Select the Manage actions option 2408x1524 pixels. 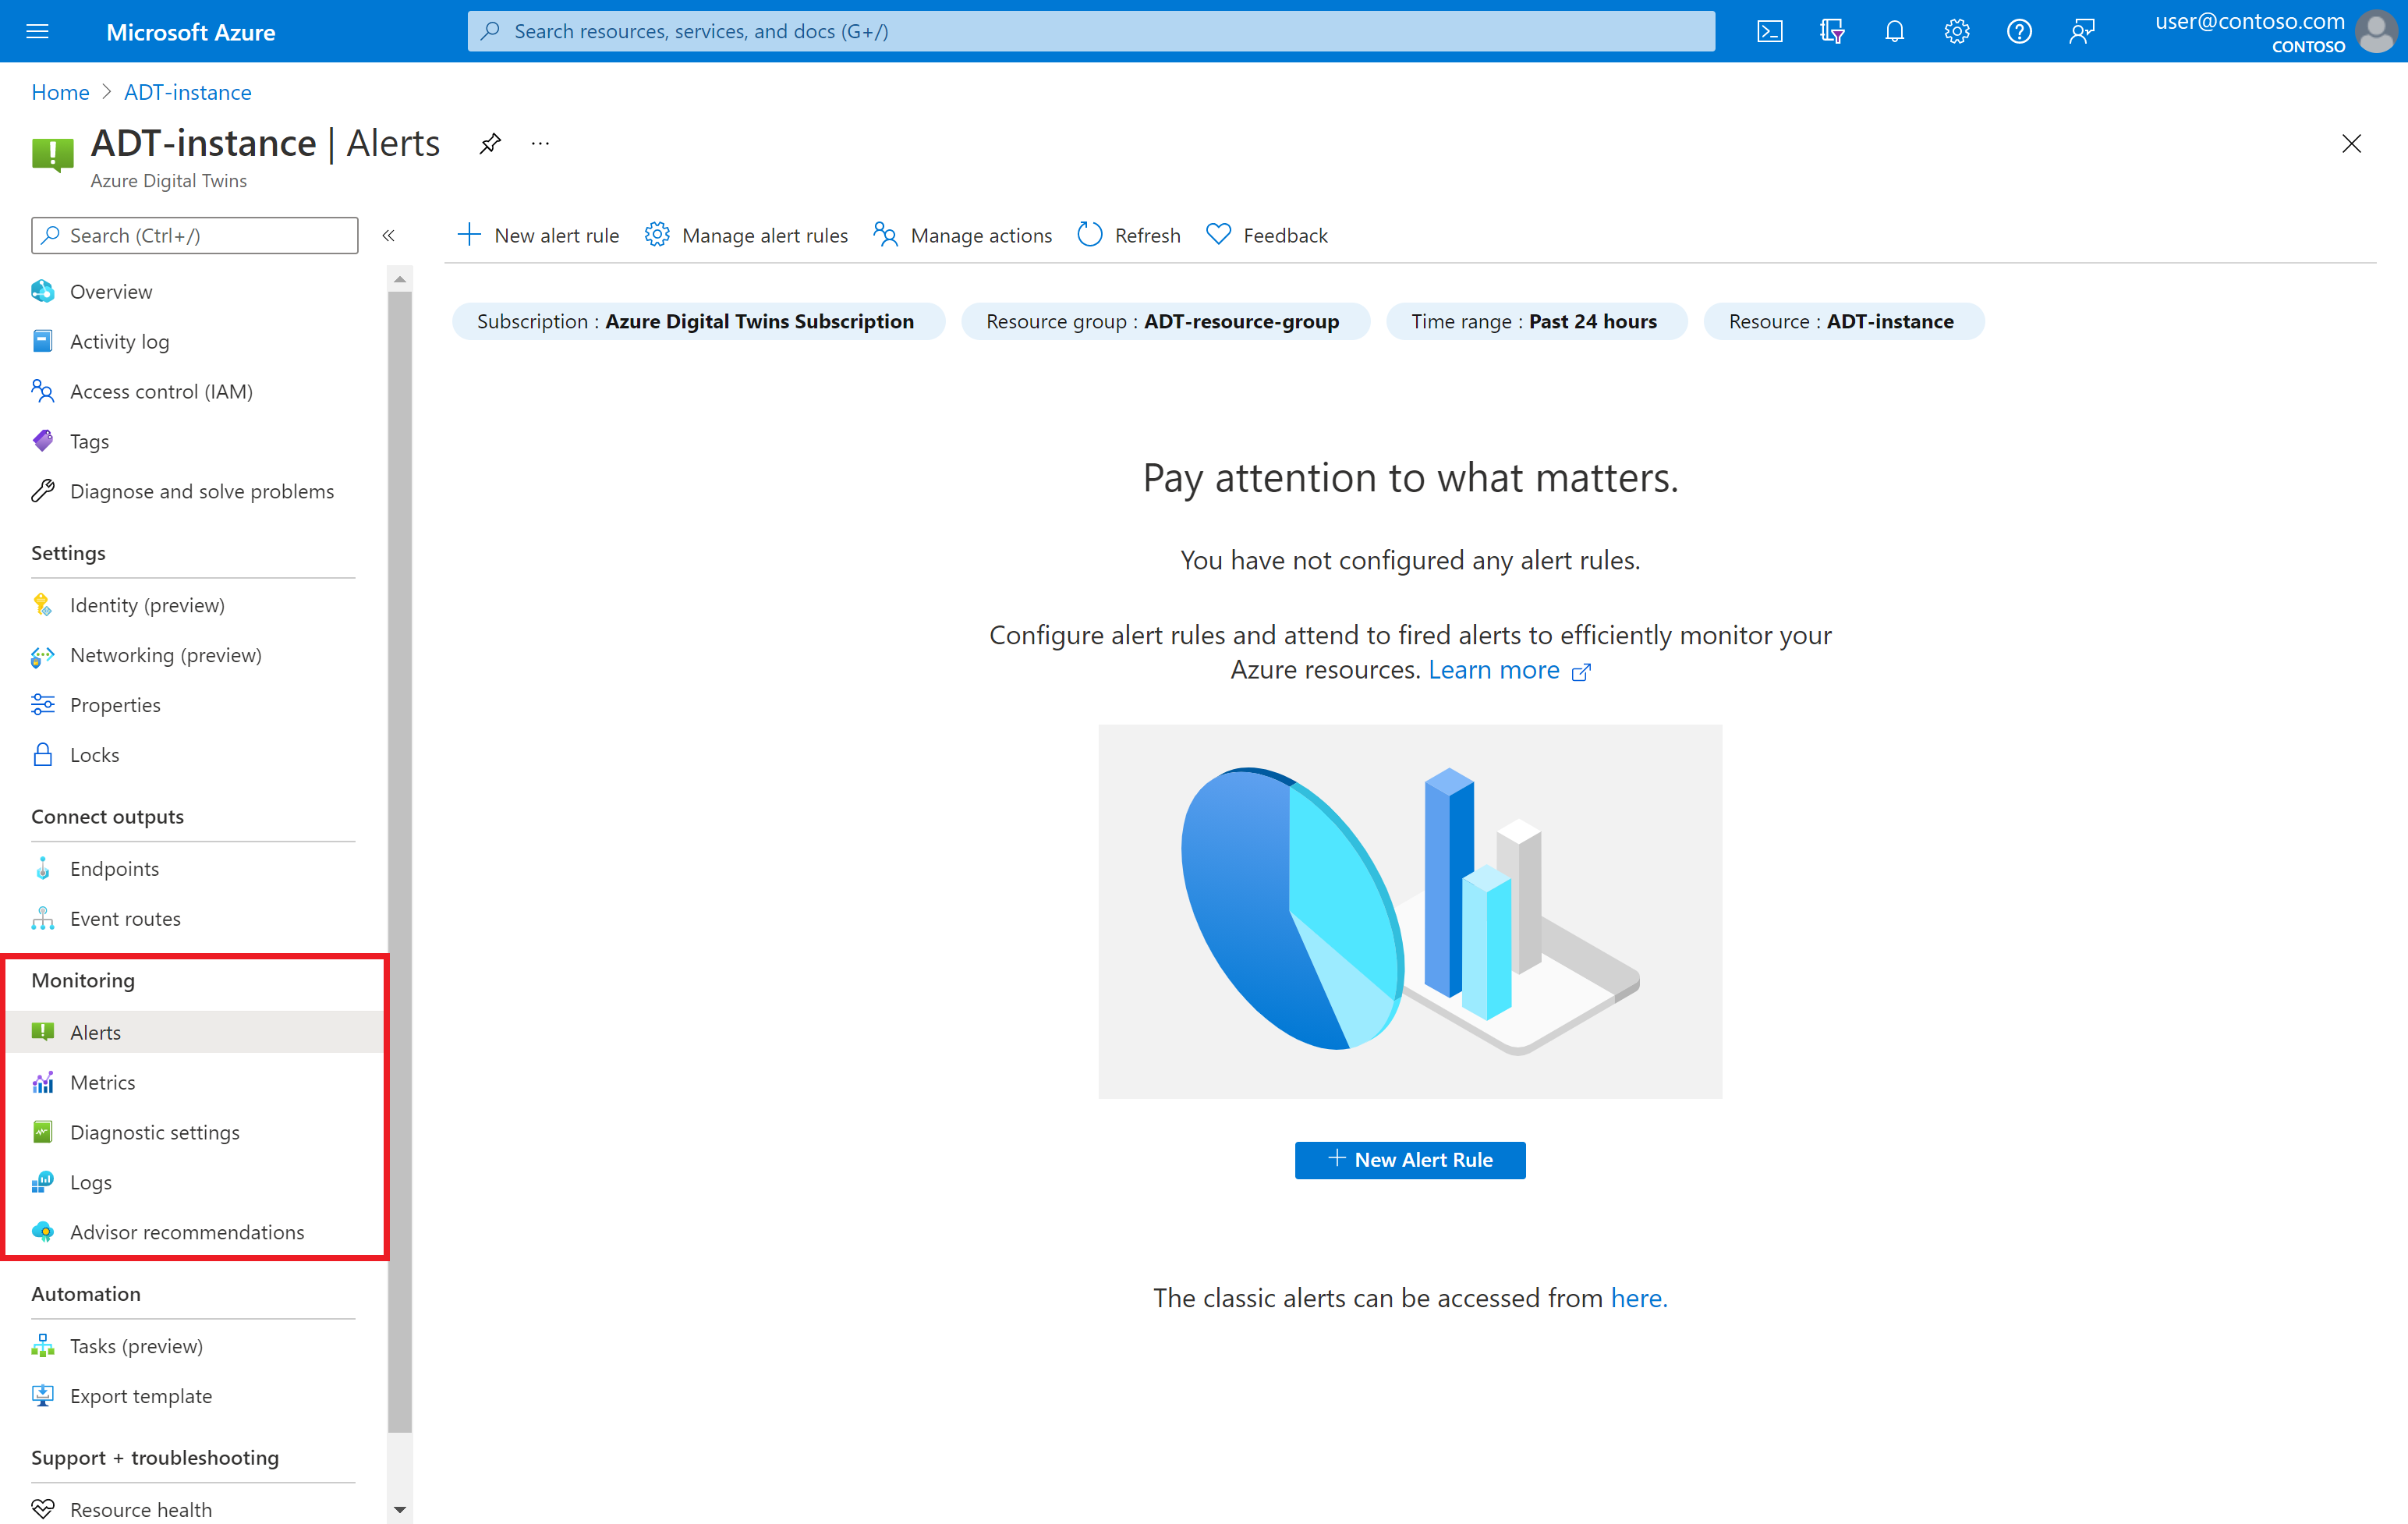[964, 233]
